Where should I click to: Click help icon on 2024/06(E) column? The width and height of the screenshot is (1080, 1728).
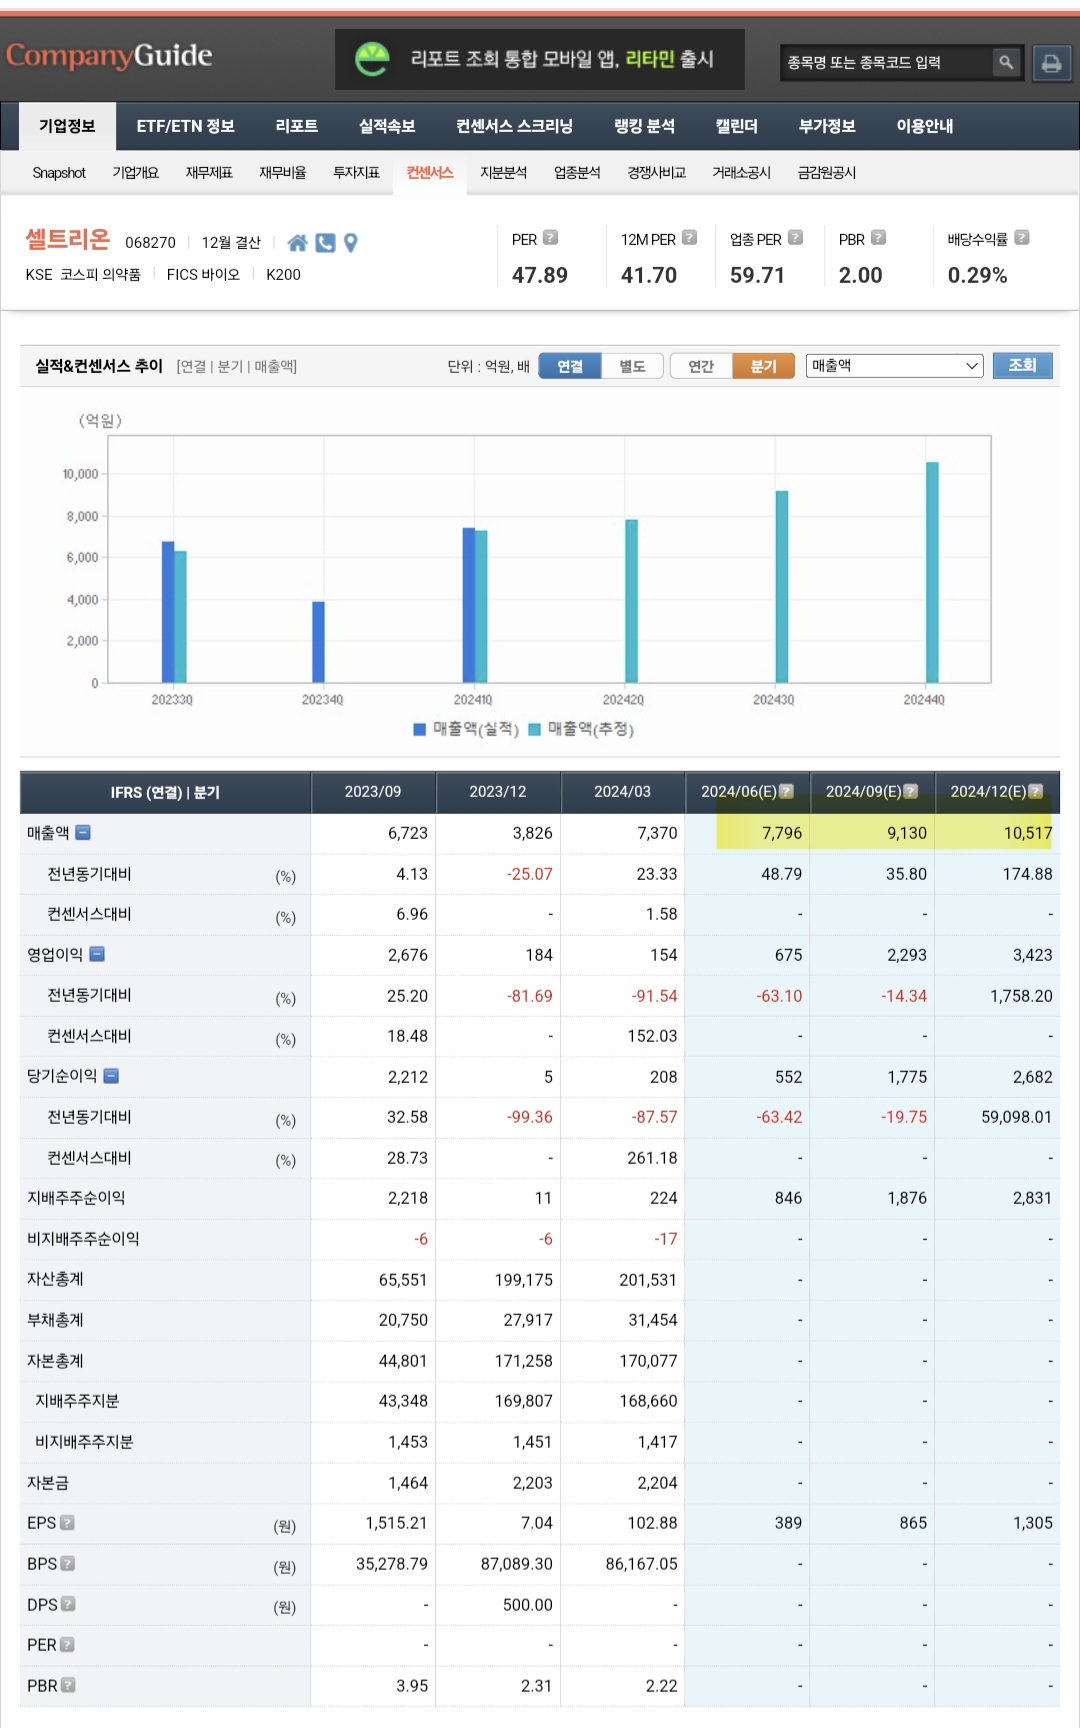[786, 791]
